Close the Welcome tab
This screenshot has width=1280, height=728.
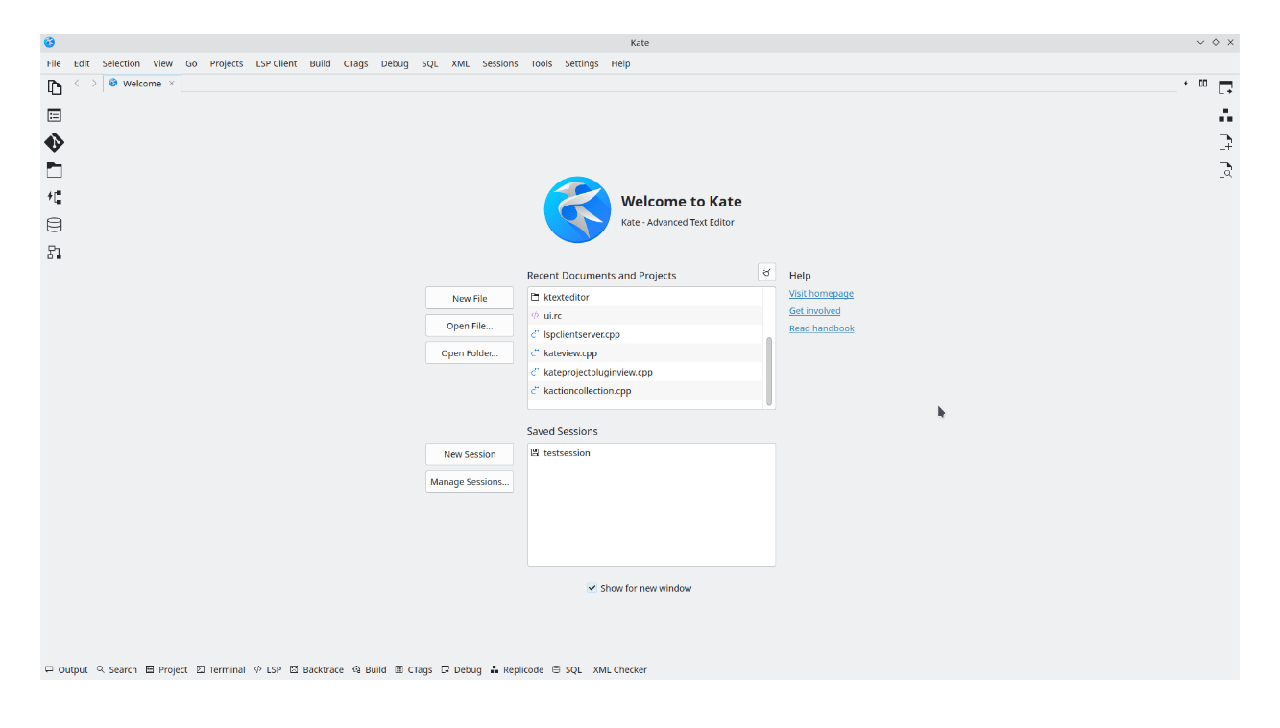pyautogui.click(x=171, y=83)
